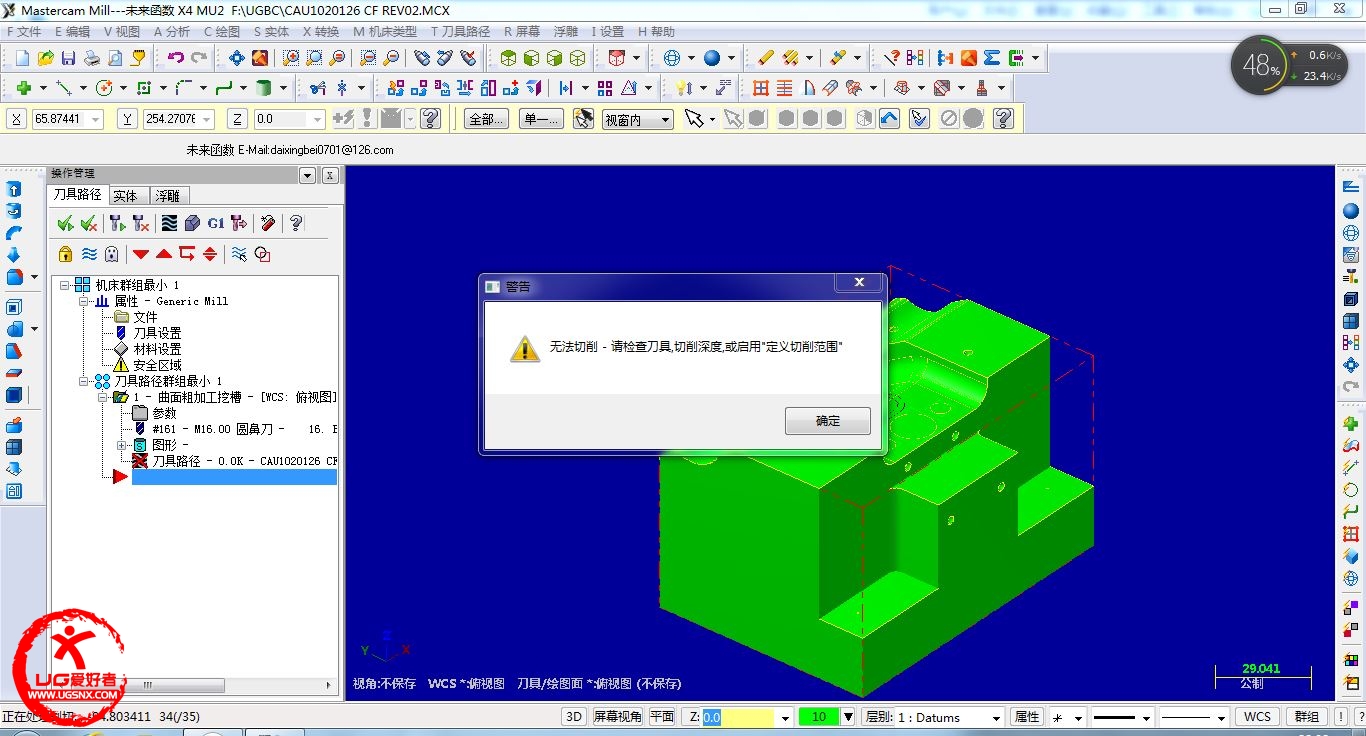Open the operations manager panel dropdown arrow
The width and height of the screenshot is (1366, 736).
[x=307, y=175]
